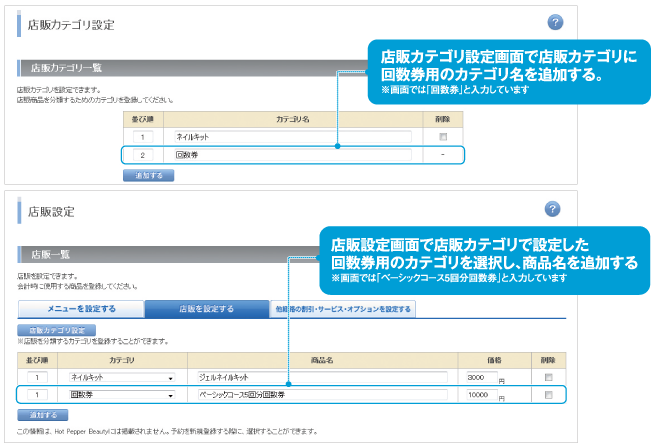670x444 pixels.
Task: Click ベーシックコース5回分回数券 product name field
Action: coord(321,396)
